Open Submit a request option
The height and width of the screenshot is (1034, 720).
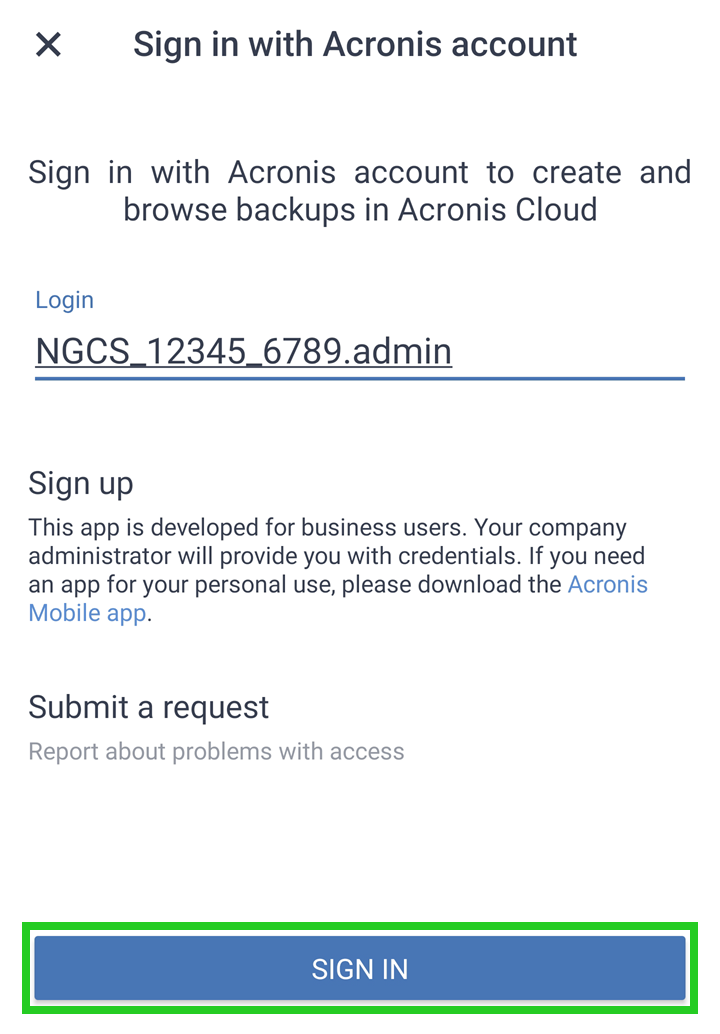click(149, 707)
